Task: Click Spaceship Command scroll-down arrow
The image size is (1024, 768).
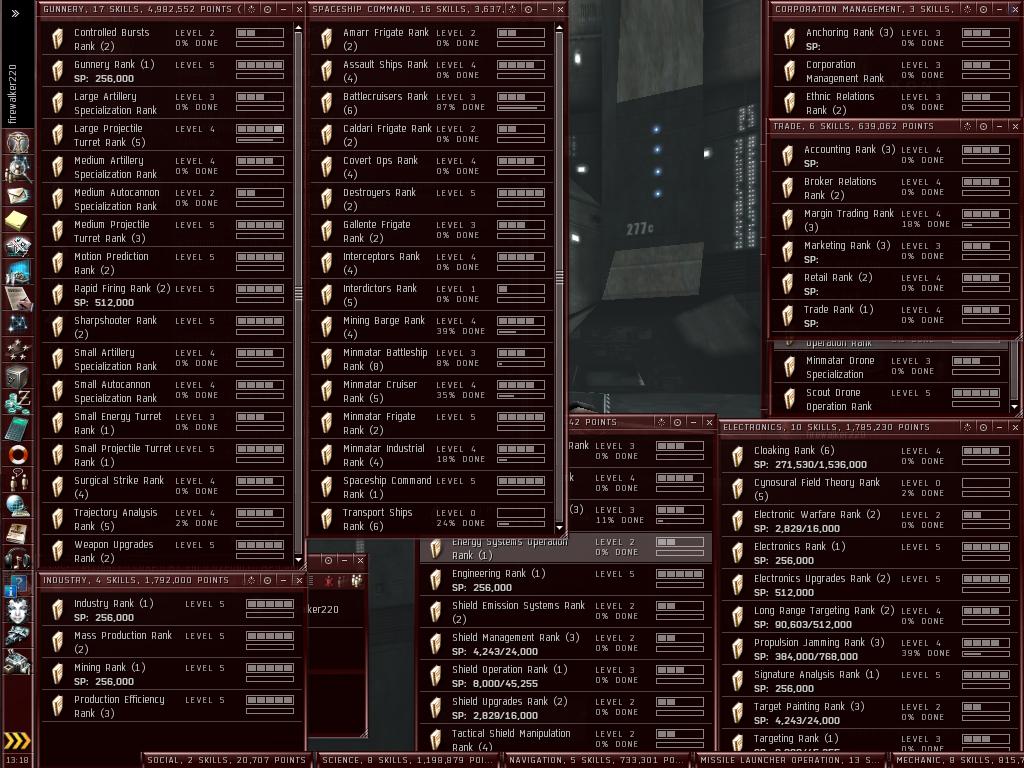Action: (x=559, y=527)
